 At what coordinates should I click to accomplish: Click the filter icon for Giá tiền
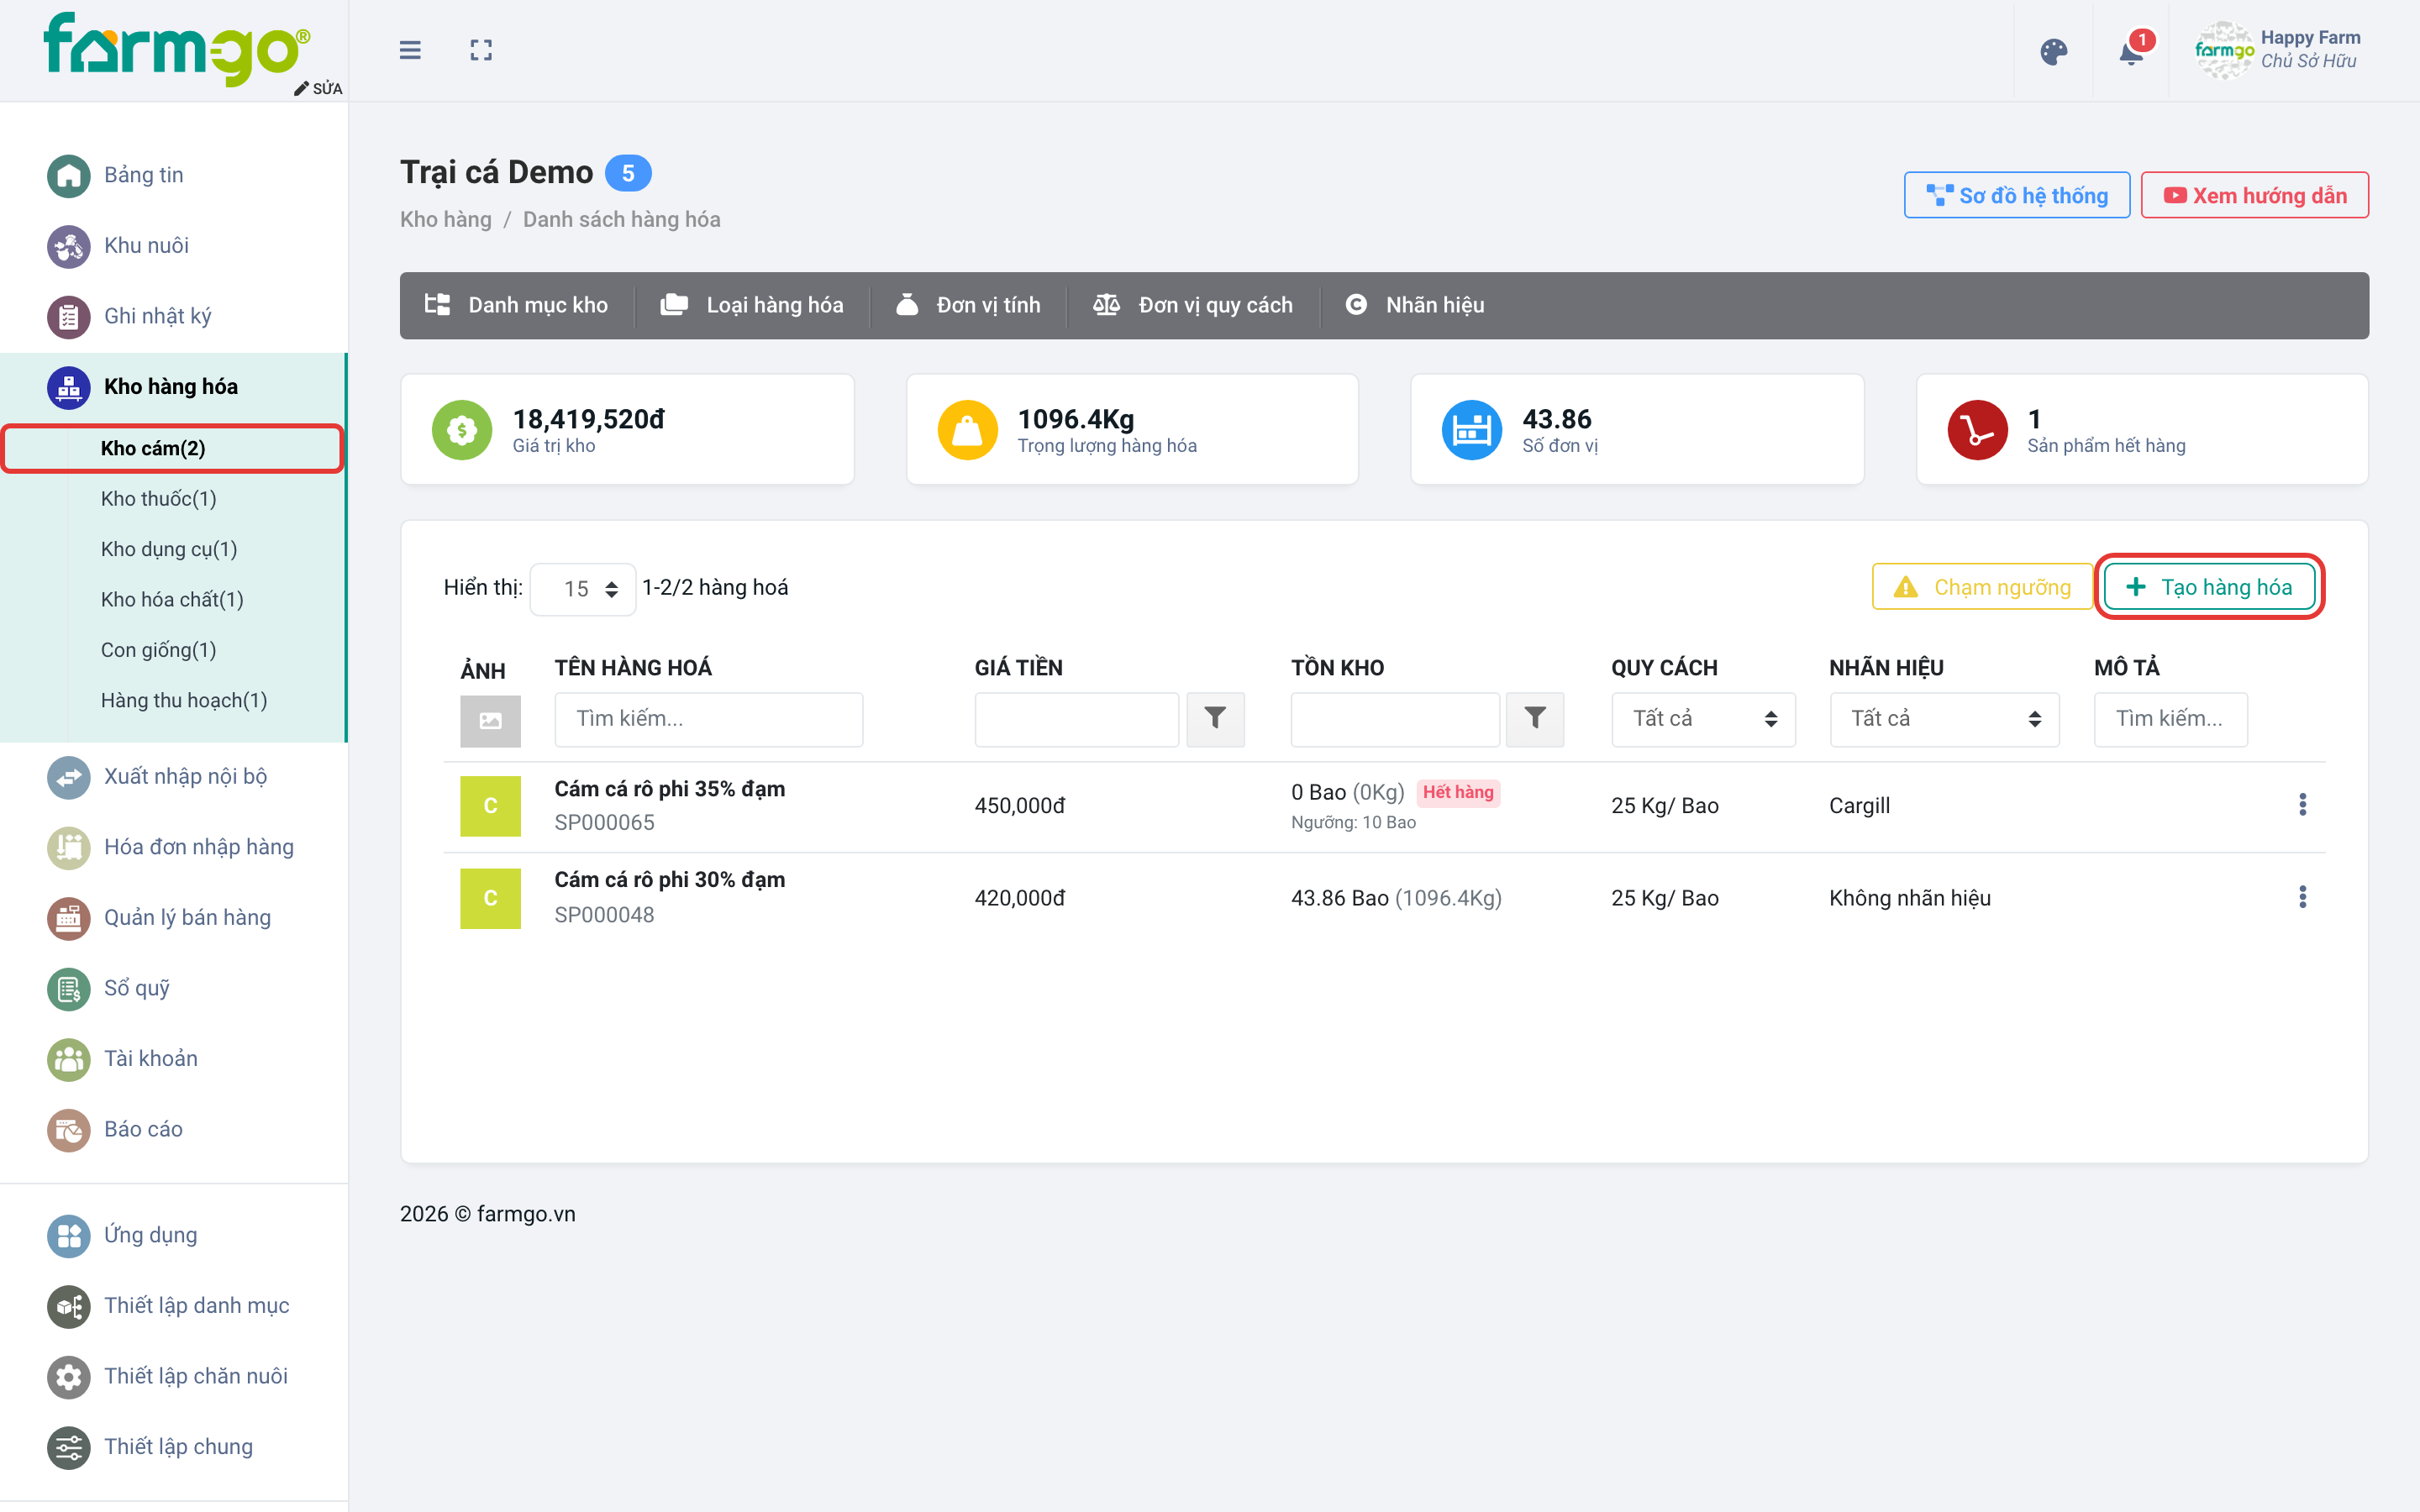[x=1215, y=719]
